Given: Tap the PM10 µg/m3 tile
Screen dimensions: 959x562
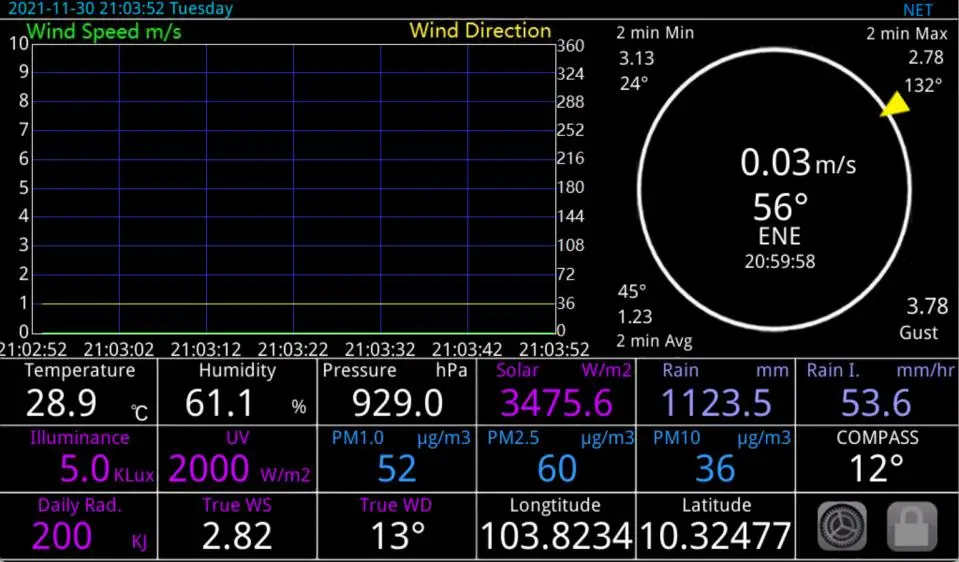Looking at the screenshot, I should coord(716,458).
